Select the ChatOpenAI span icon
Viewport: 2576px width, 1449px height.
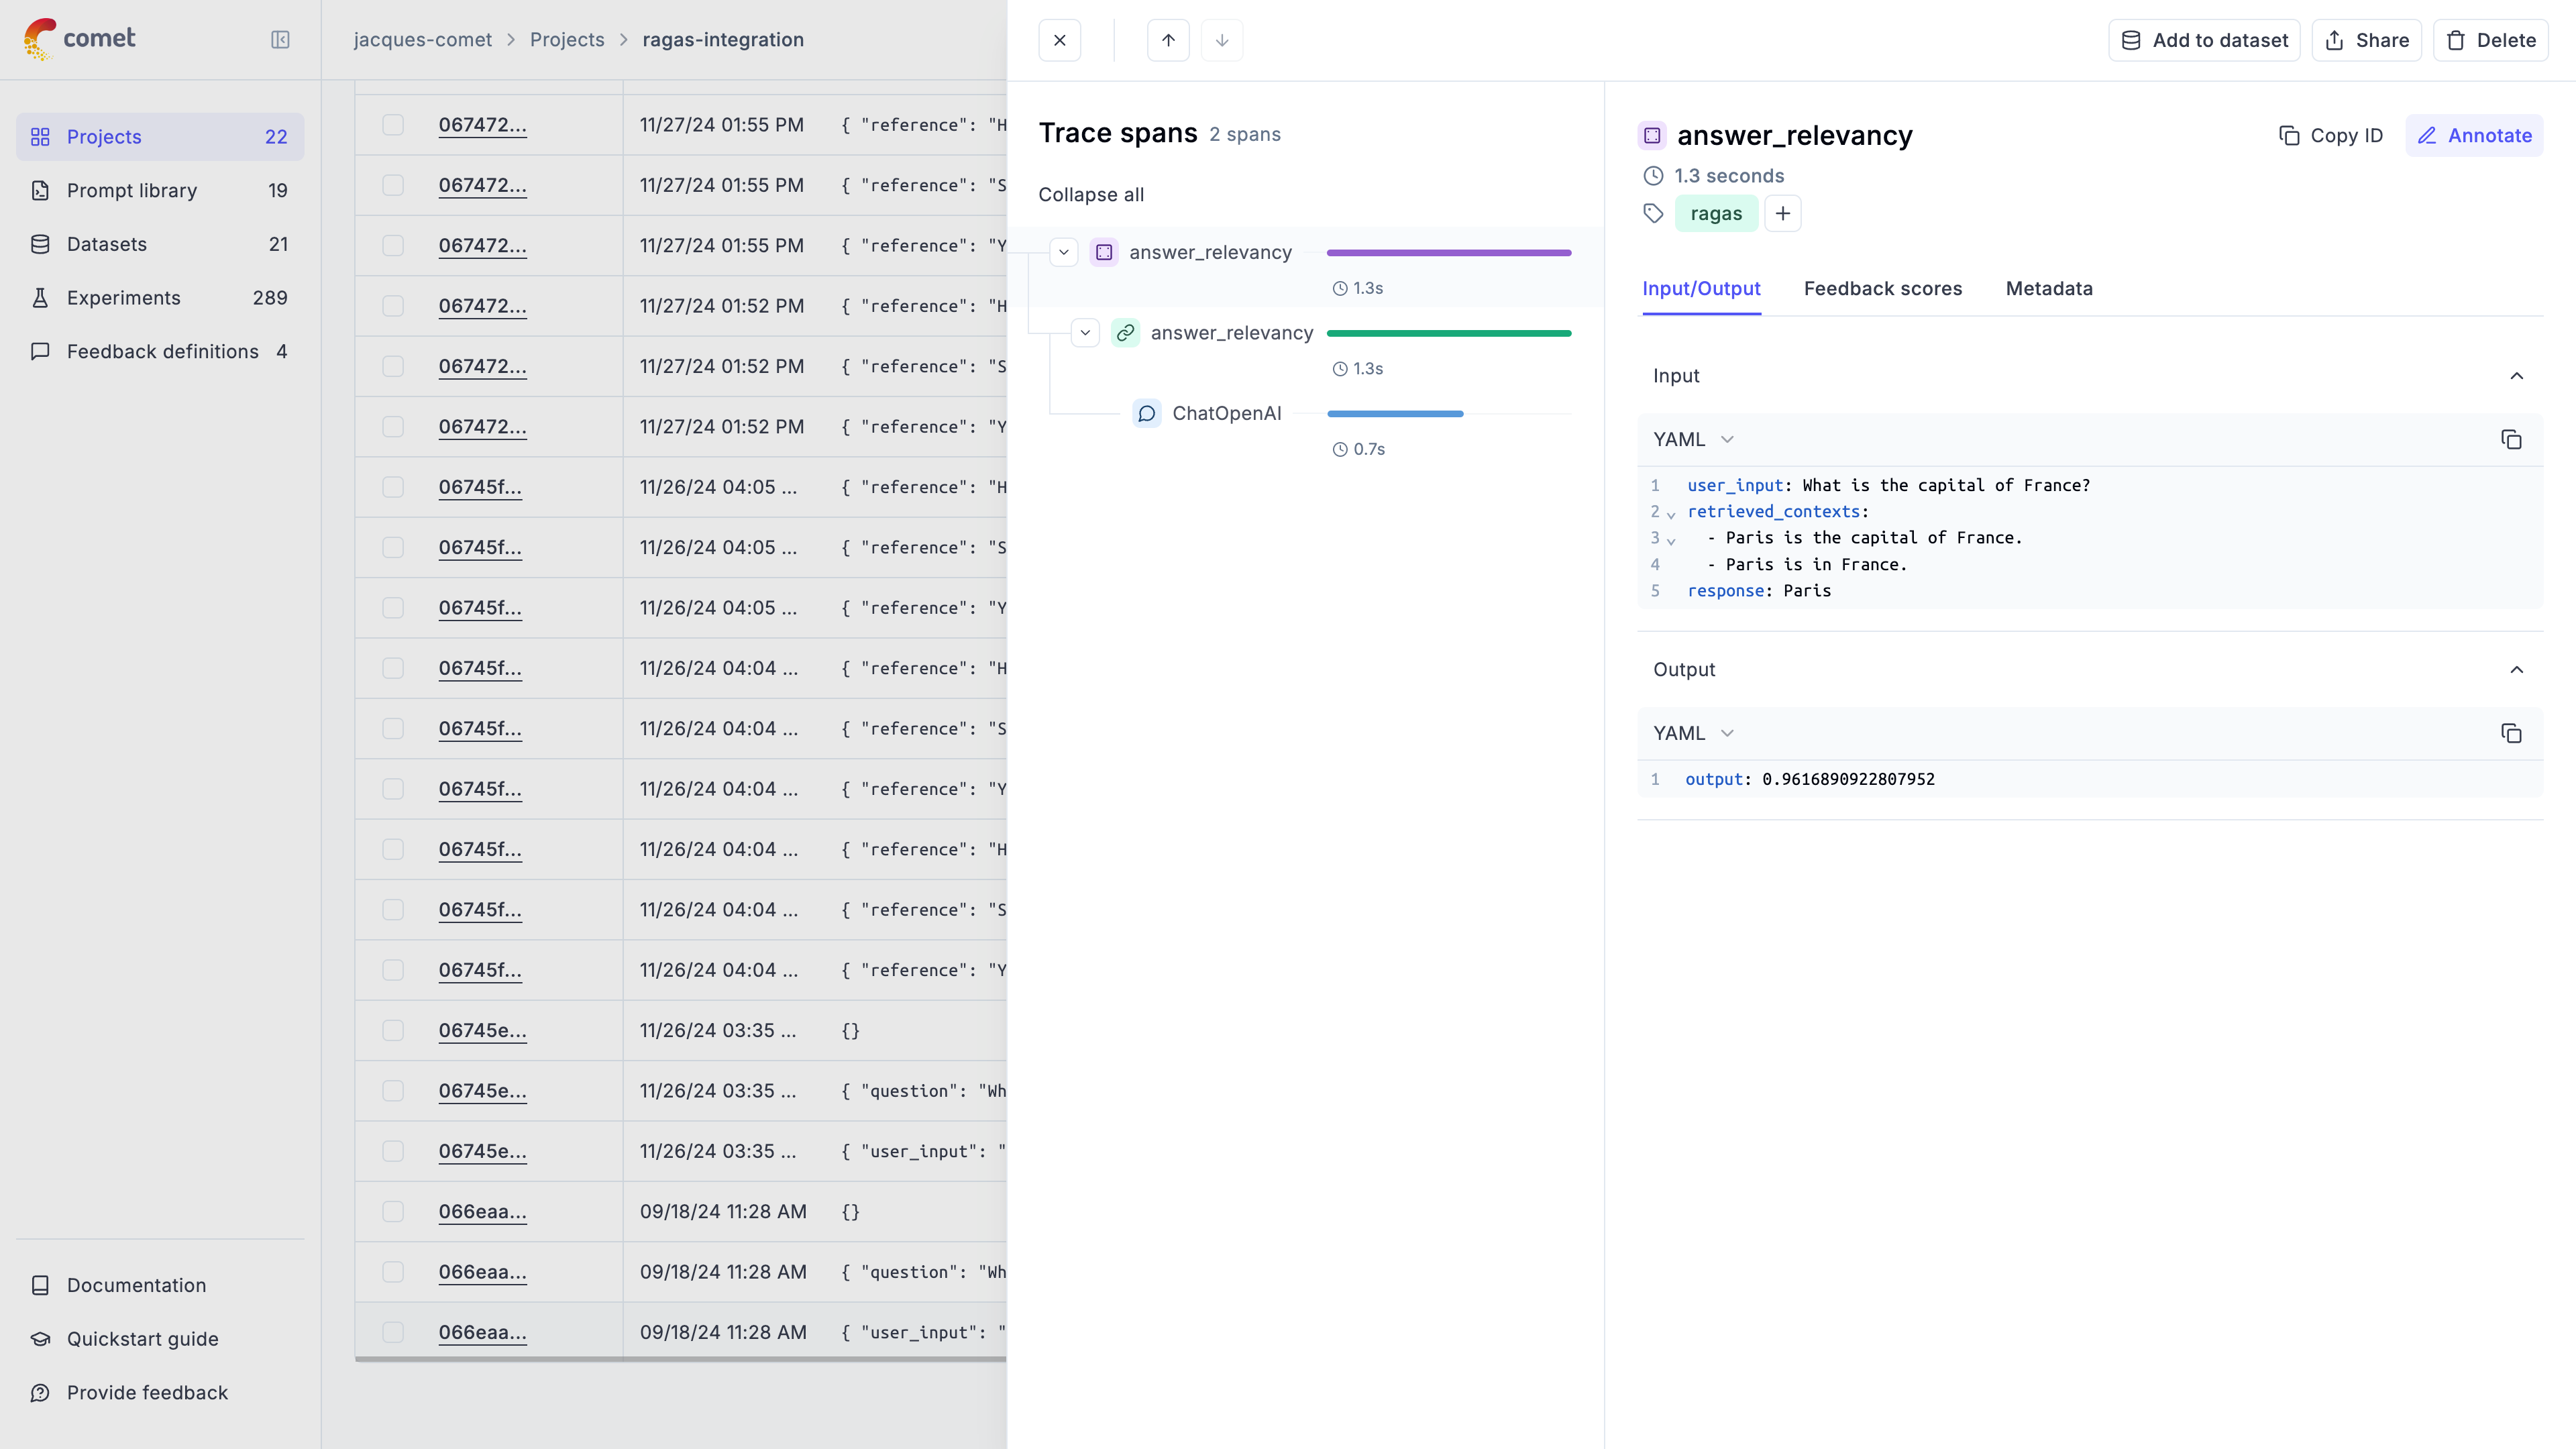coord(1146,414)
